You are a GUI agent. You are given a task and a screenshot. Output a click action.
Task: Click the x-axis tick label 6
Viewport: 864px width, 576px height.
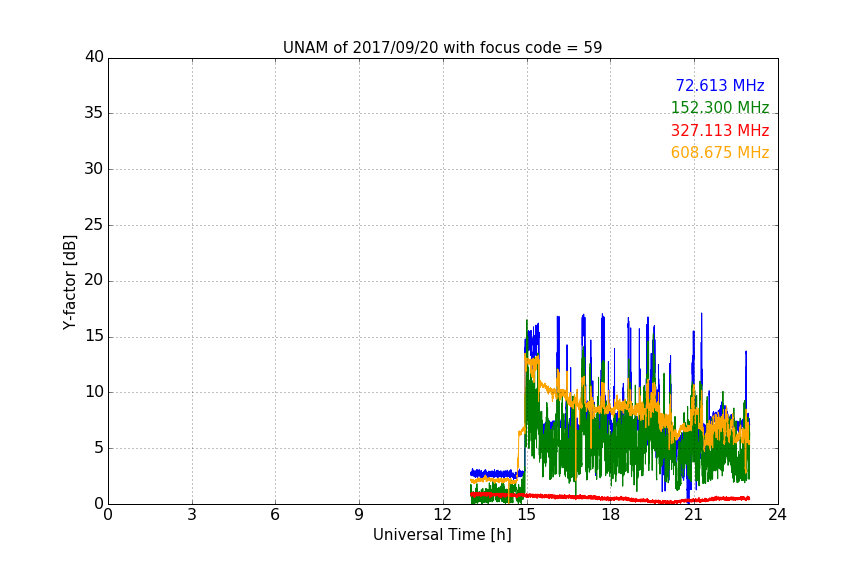[x=276, y=515]
